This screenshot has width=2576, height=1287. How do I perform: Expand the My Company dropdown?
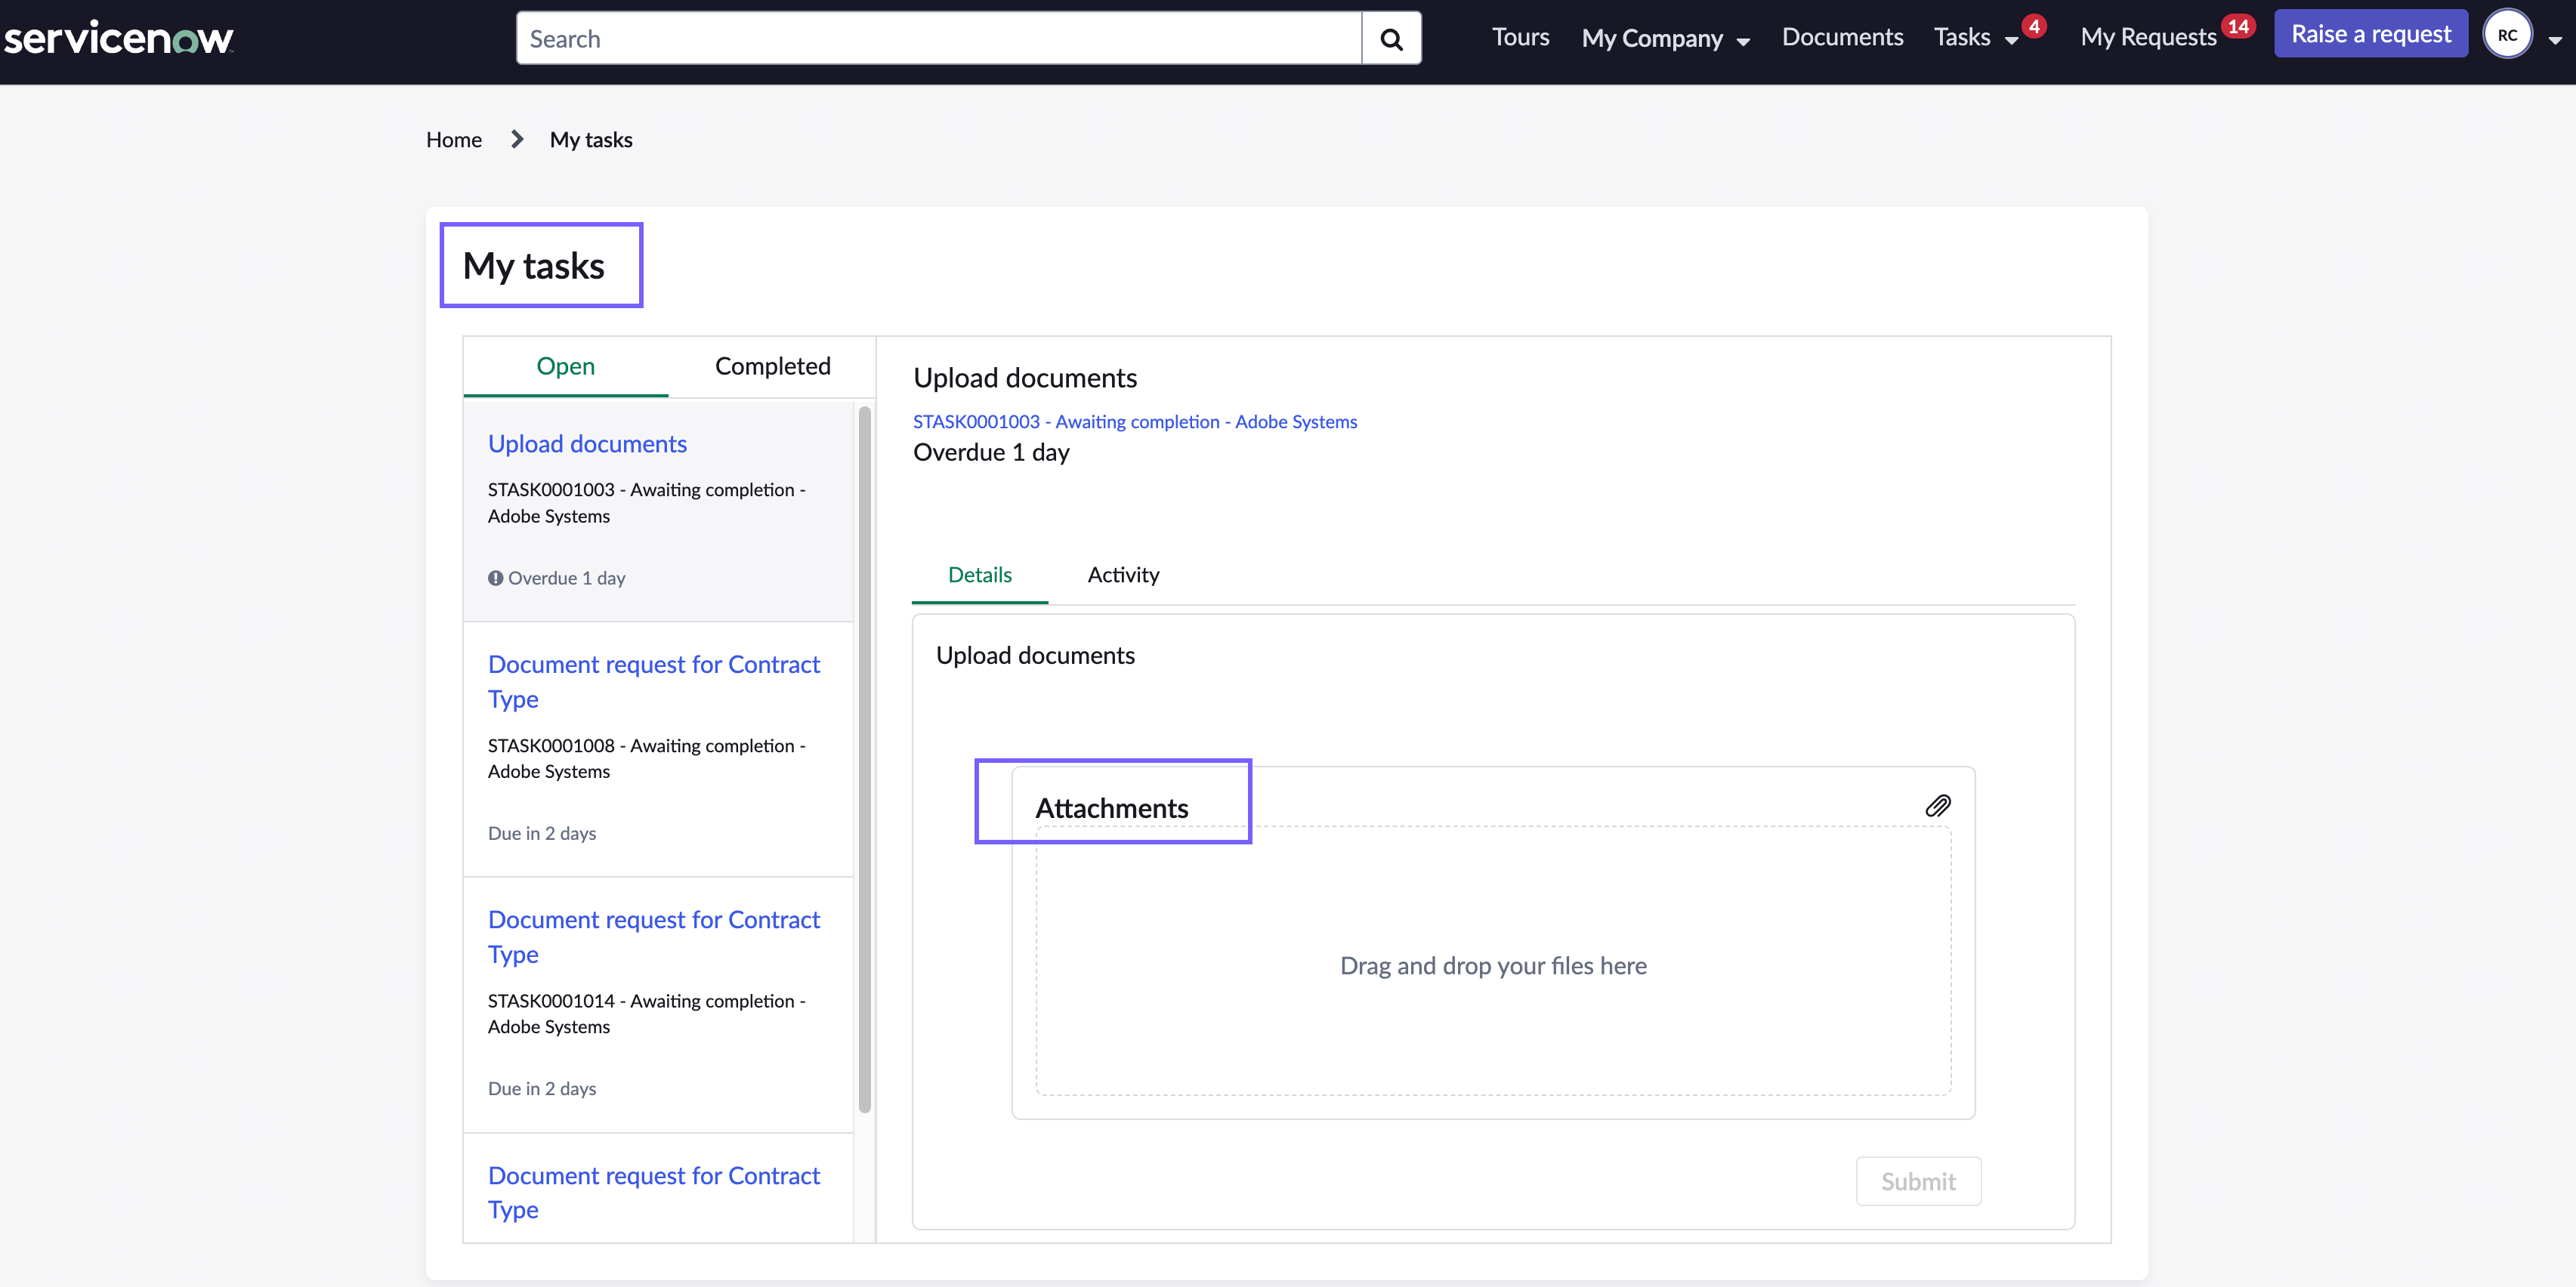1665,38
